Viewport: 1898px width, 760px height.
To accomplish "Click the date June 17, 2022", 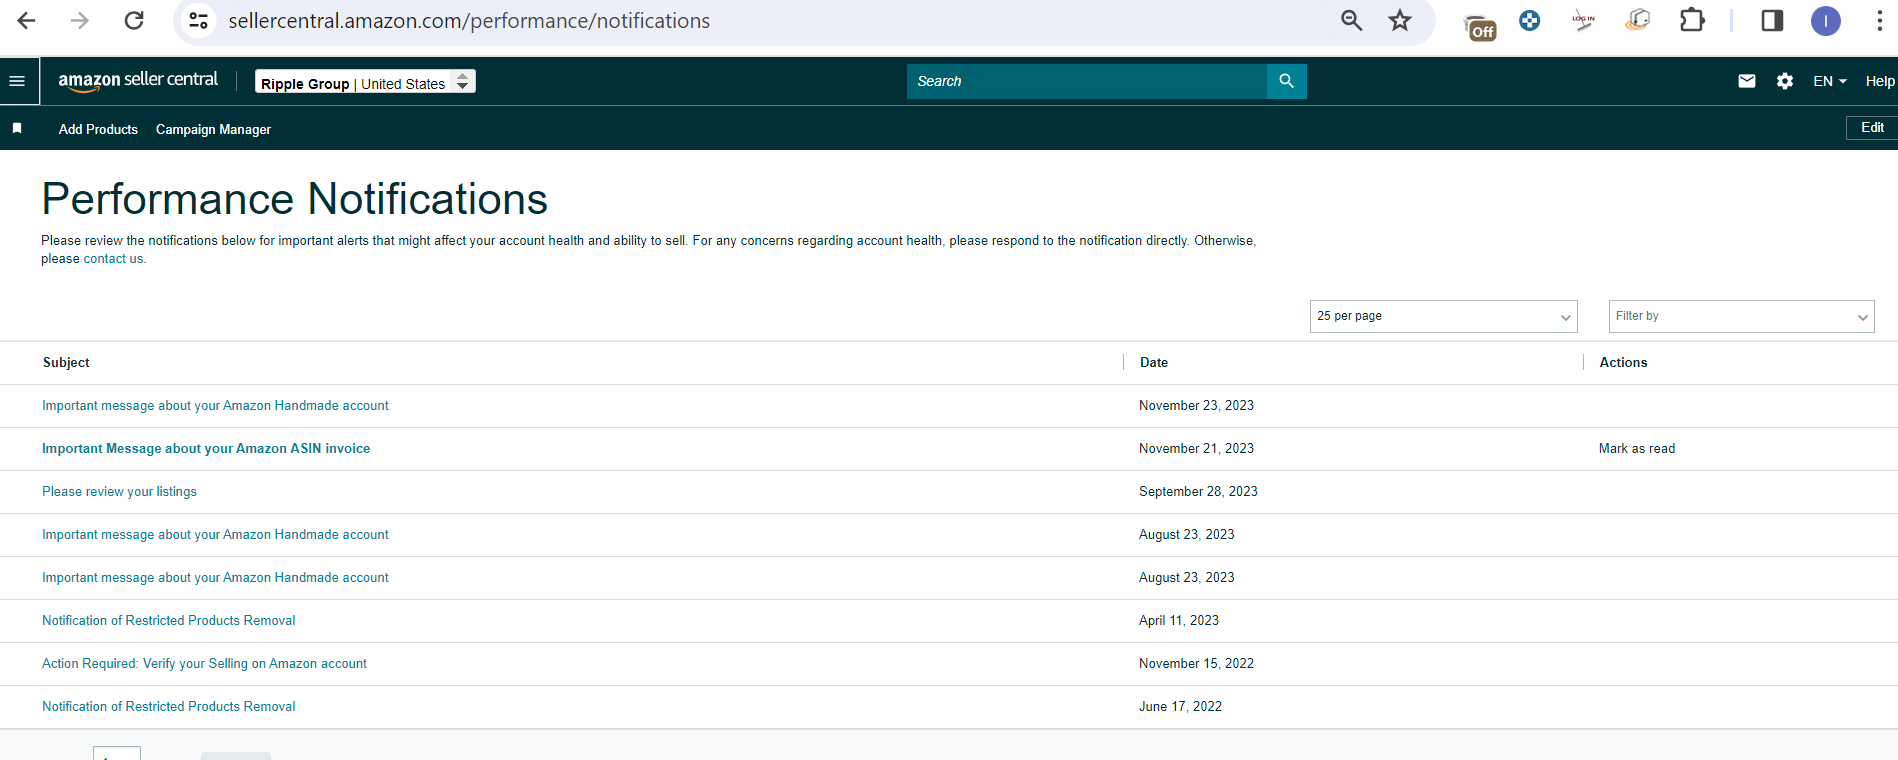I will point(1180,707).
